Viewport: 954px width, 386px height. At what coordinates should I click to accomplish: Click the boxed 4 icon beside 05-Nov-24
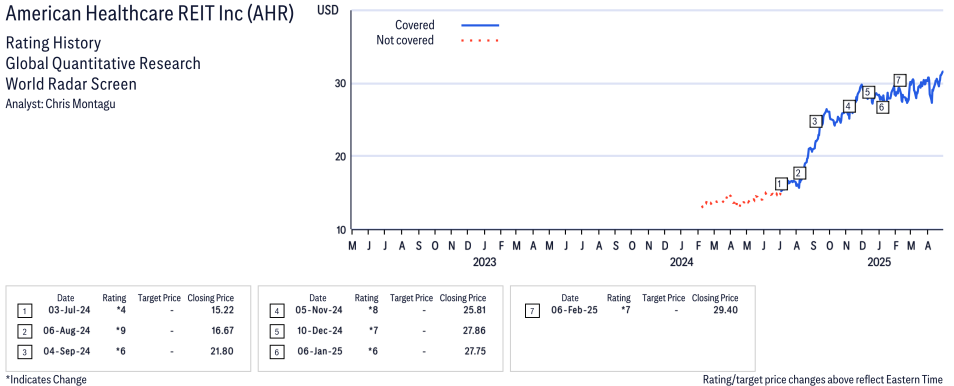coord(277,311)
